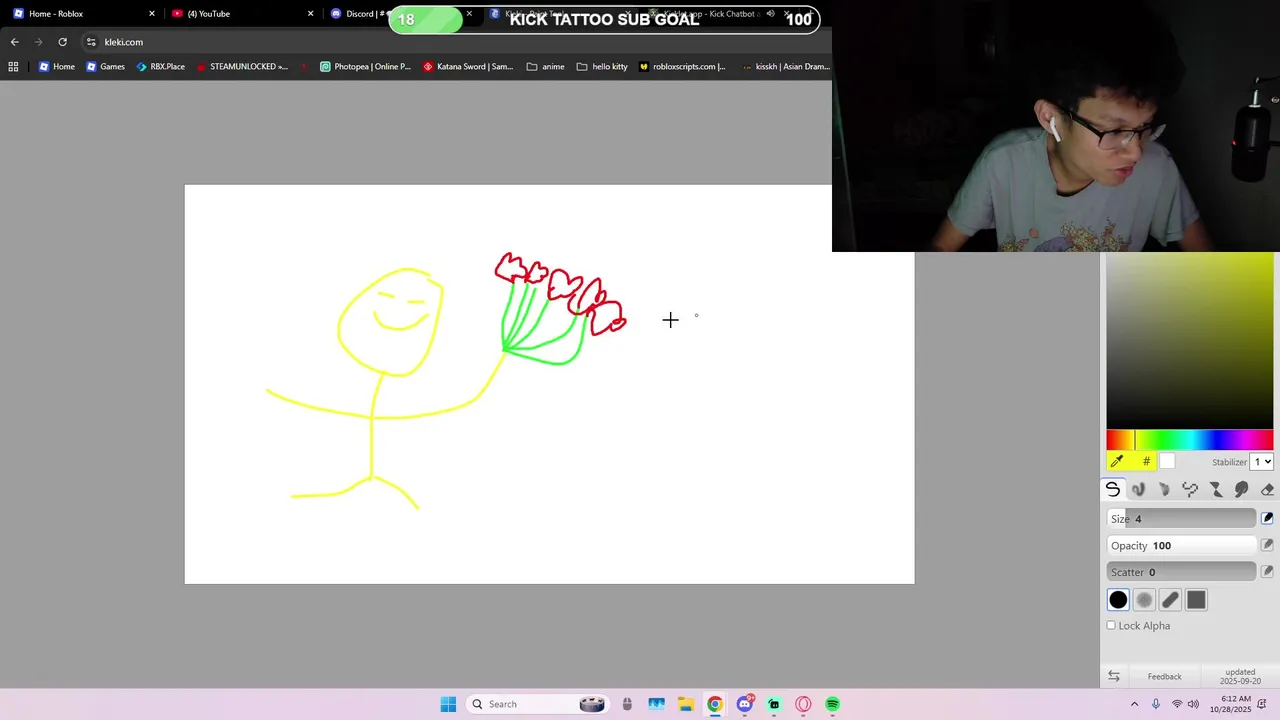The image size is (1280, 720).
Task: Open Spotify from the taskbar
Action: pos(832,704)
